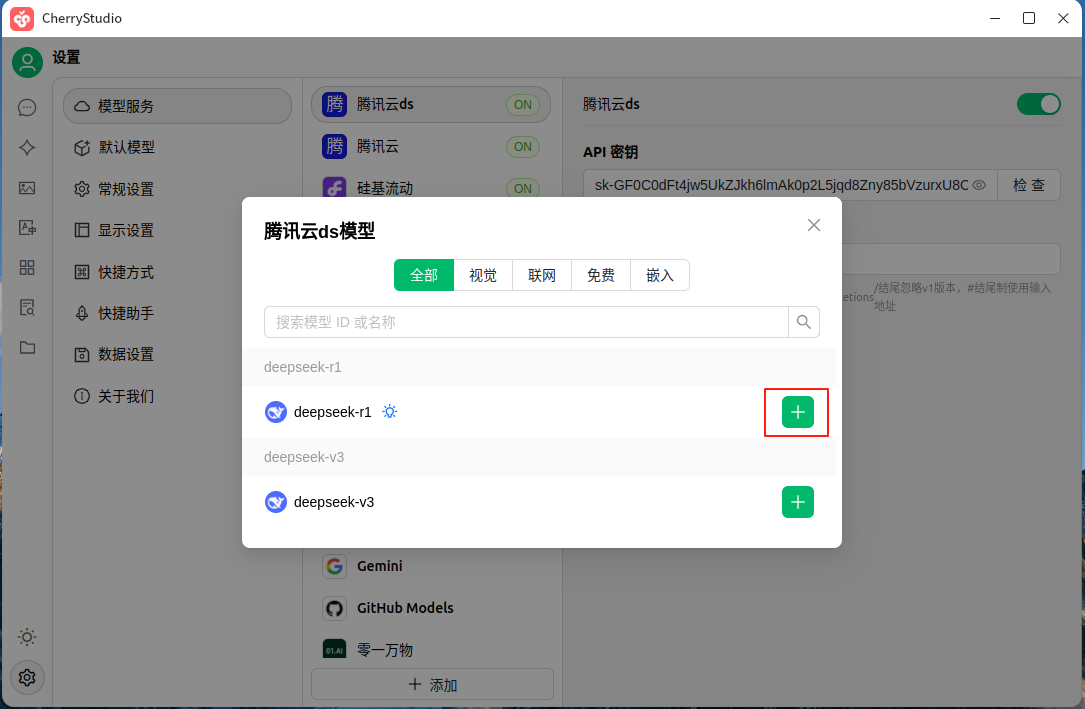Open the Assistants chat icon in sidebar
Viewport: 1085px width, 709px height.
click(27, 106)
